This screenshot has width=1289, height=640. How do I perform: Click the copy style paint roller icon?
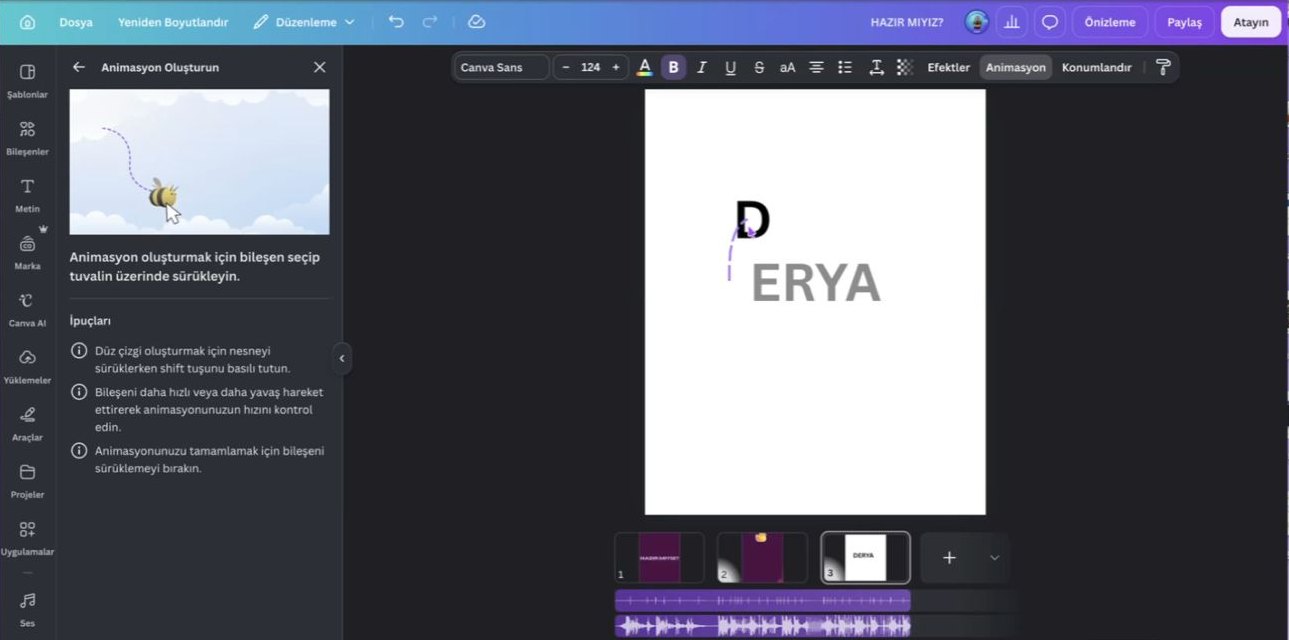(x=1163, y=67)
